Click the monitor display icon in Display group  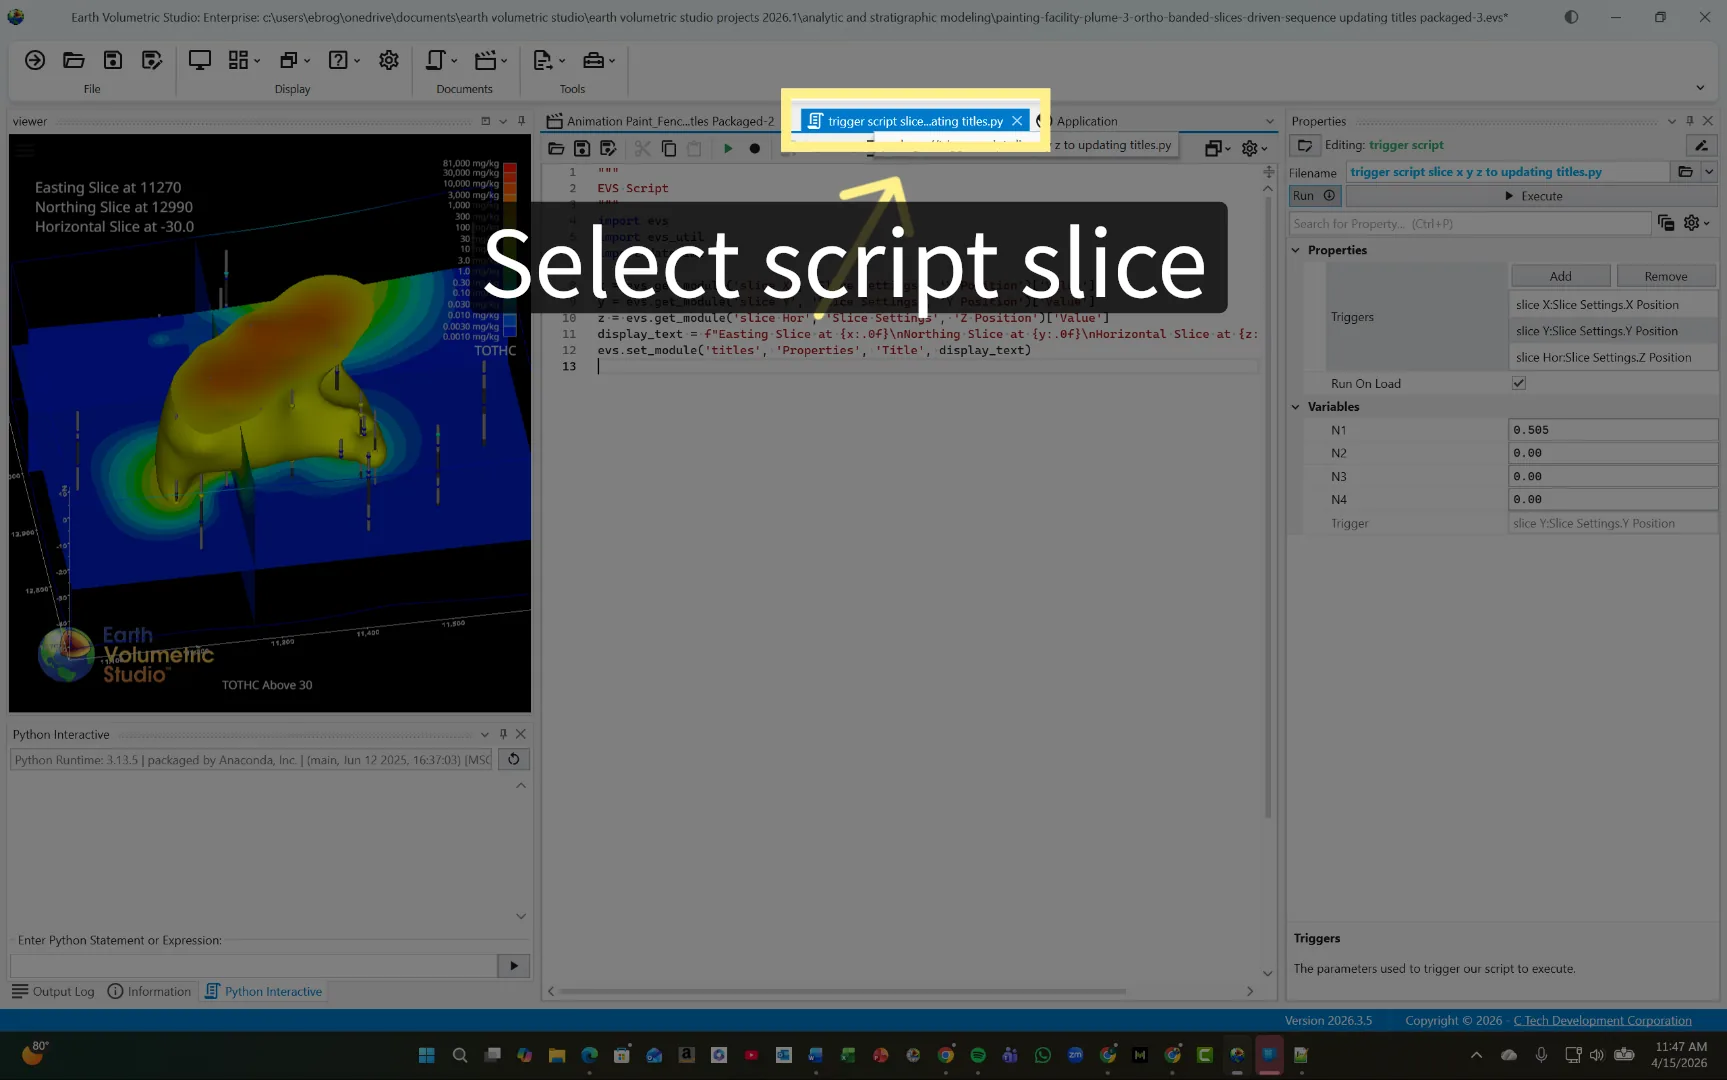[x=200, y=60]
